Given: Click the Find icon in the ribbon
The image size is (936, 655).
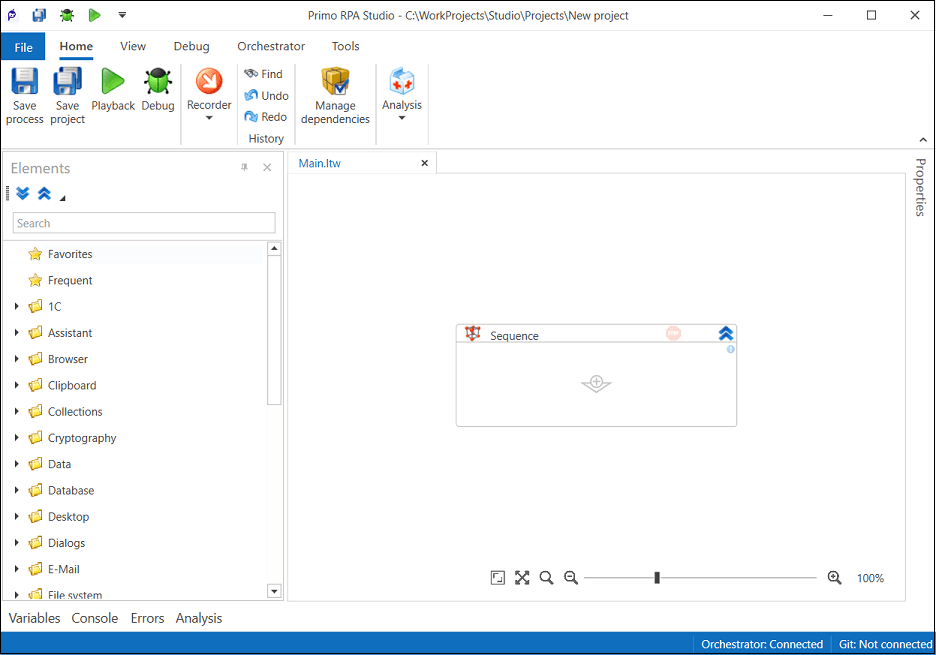Looking at the screenshot, I should coord(252,74).
